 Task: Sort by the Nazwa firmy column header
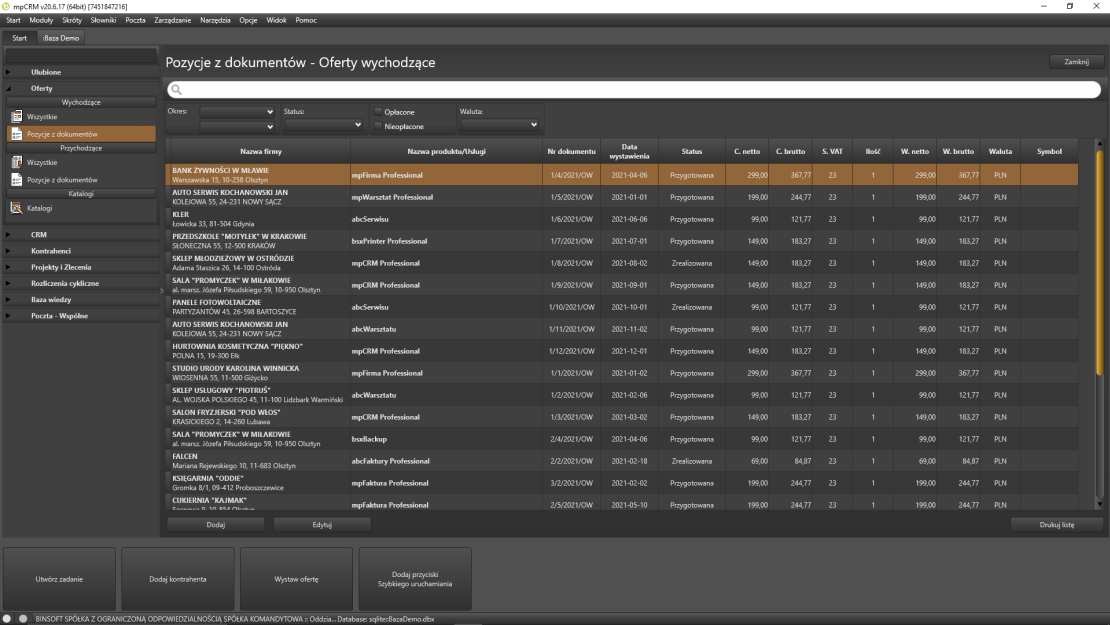pos(261,151)
